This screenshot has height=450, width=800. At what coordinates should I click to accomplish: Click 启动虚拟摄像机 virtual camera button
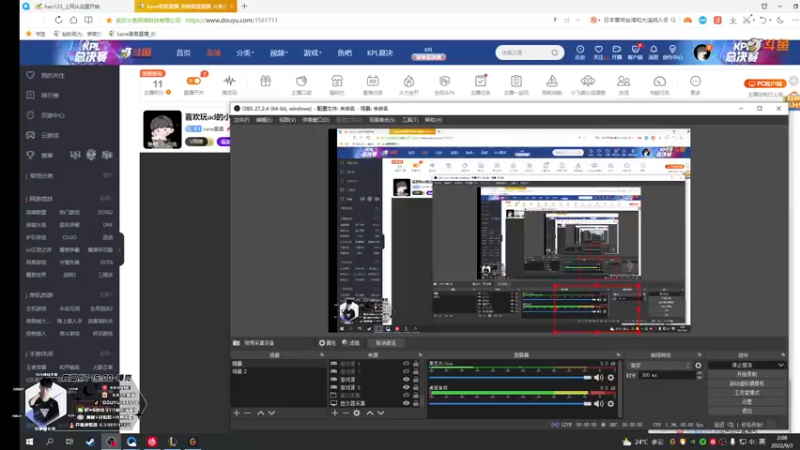point(746,383)
